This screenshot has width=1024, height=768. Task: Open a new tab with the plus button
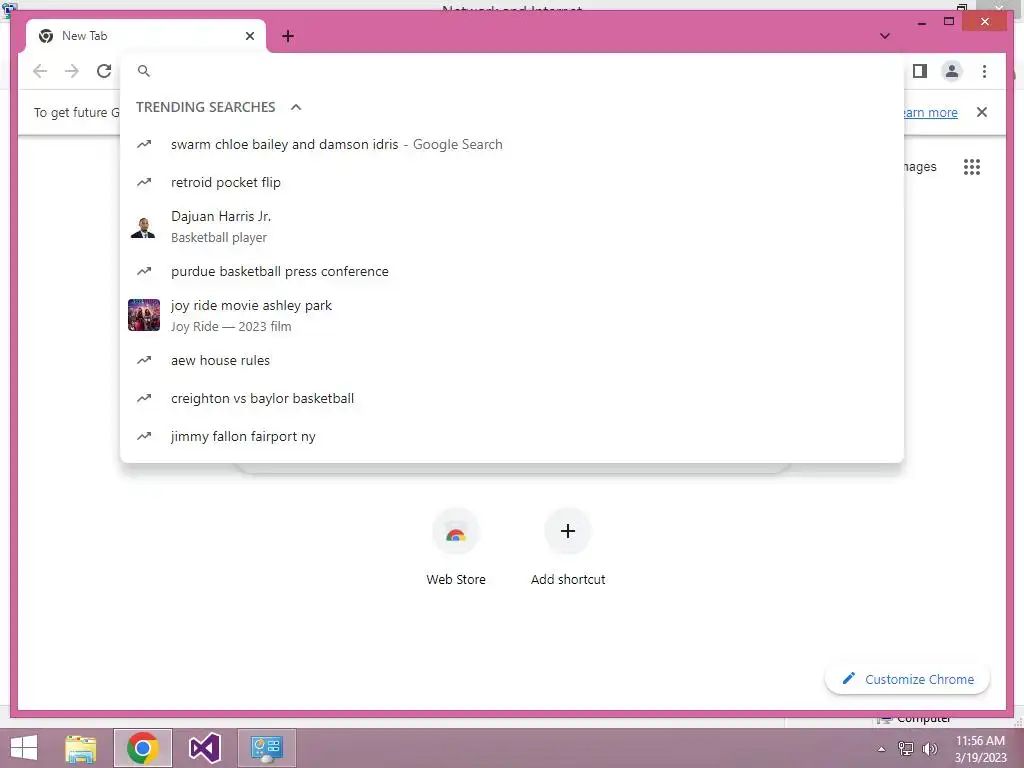(288, 36)
